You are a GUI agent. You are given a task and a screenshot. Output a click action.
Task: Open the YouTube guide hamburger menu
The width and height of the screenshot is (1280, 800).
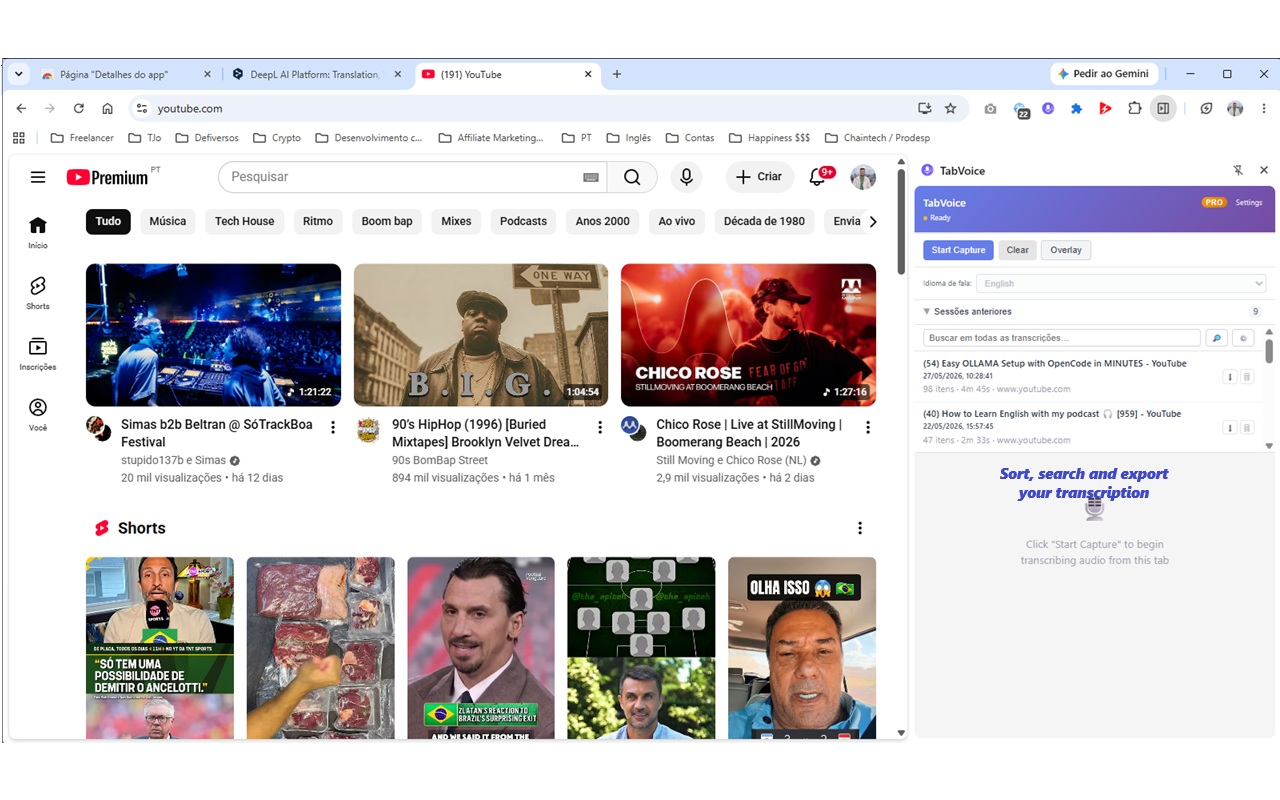(38, 177)
